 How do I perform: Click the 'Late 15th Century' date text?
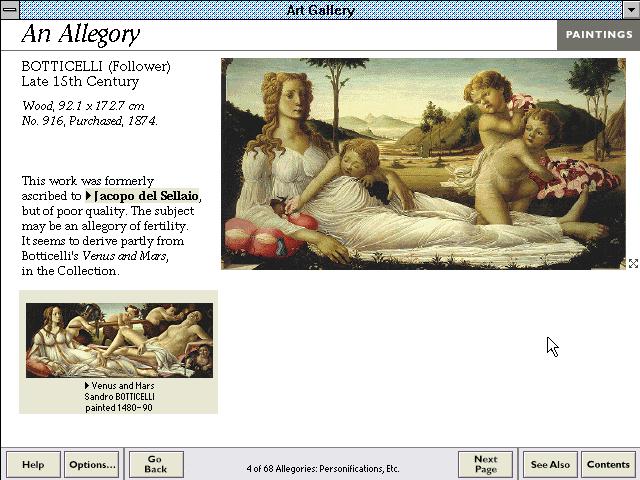pos(80,81)
